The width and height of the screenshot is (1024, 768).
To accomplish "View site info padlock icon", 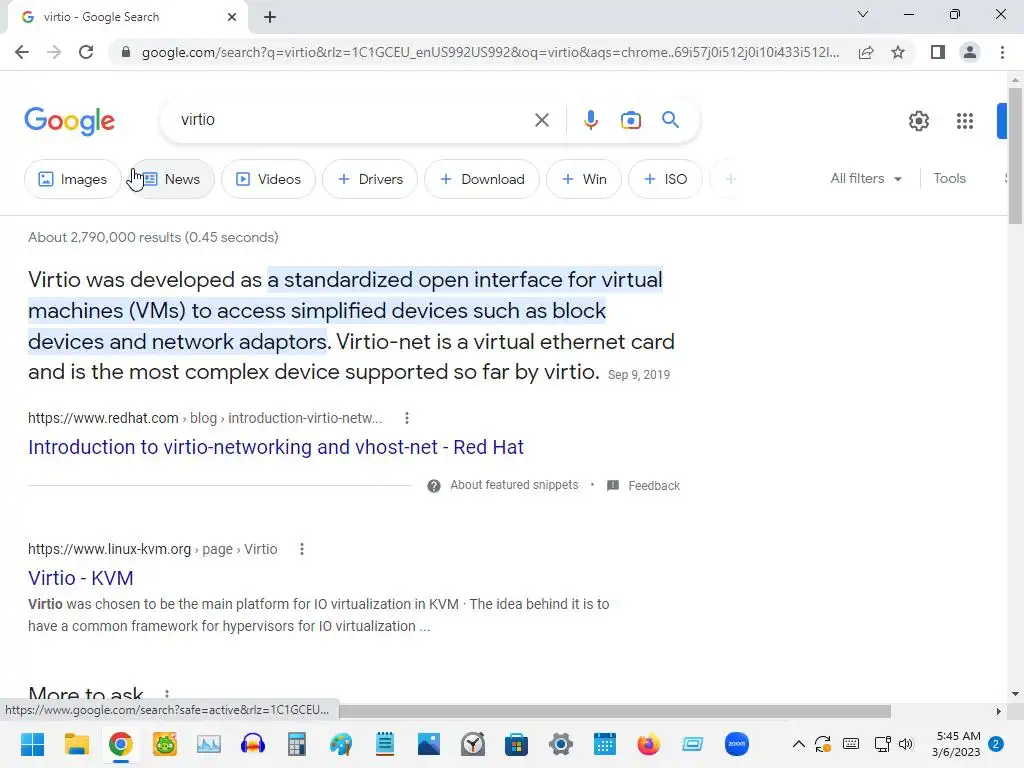I will tap(126, 52).
